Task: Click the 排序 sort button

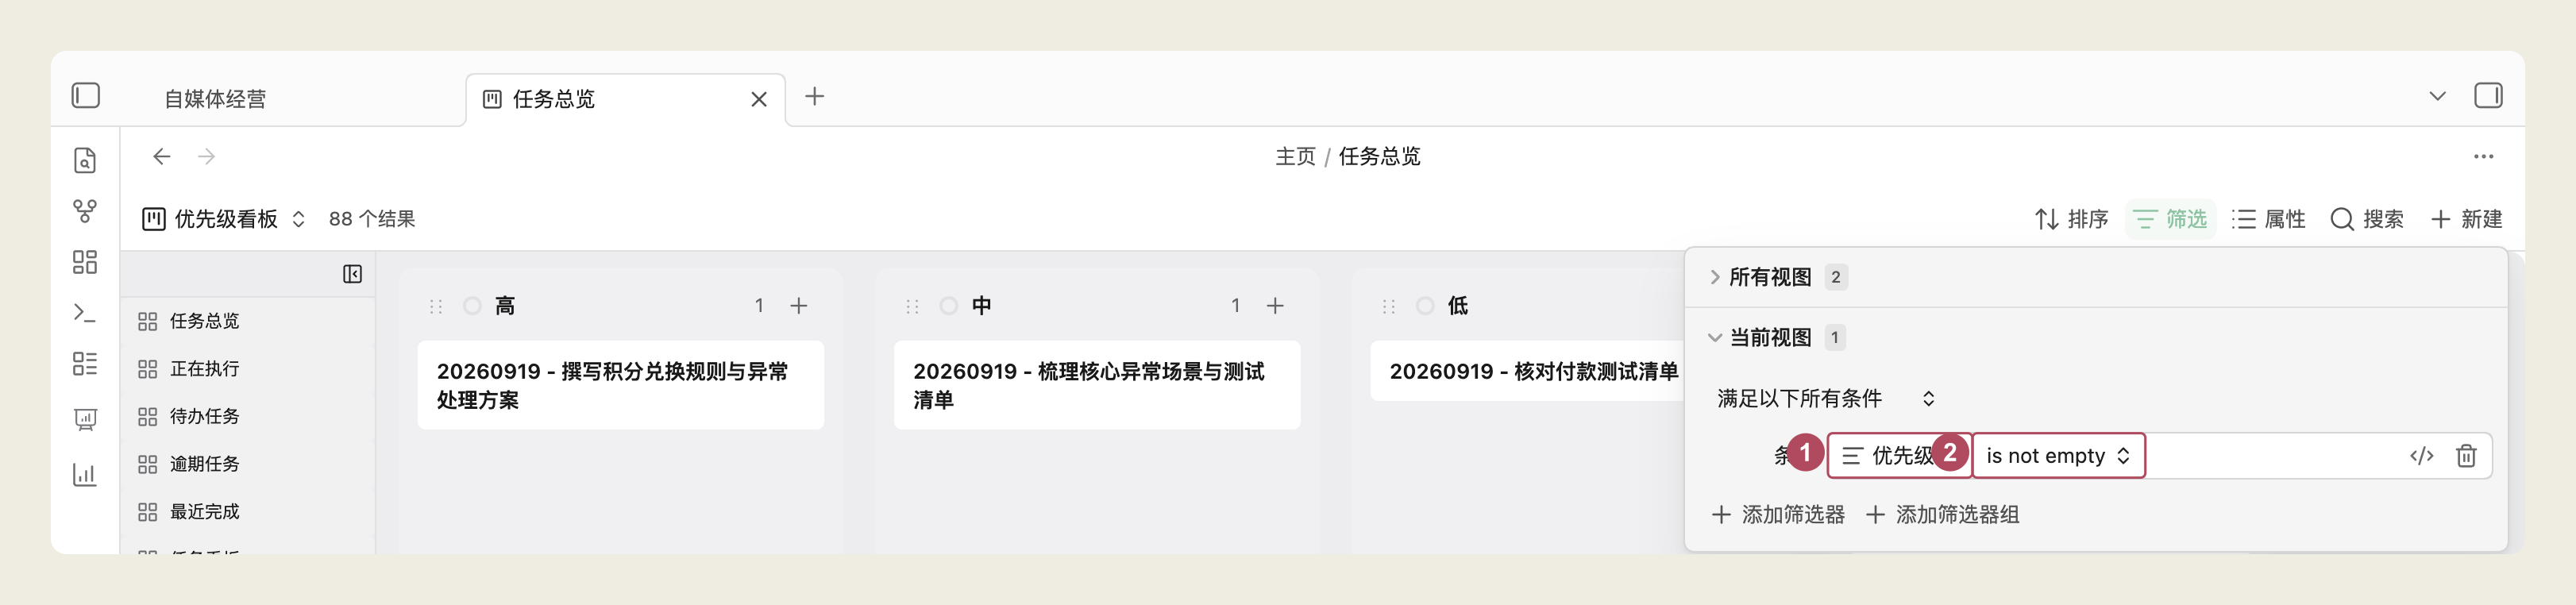Action: (2071, 219)
